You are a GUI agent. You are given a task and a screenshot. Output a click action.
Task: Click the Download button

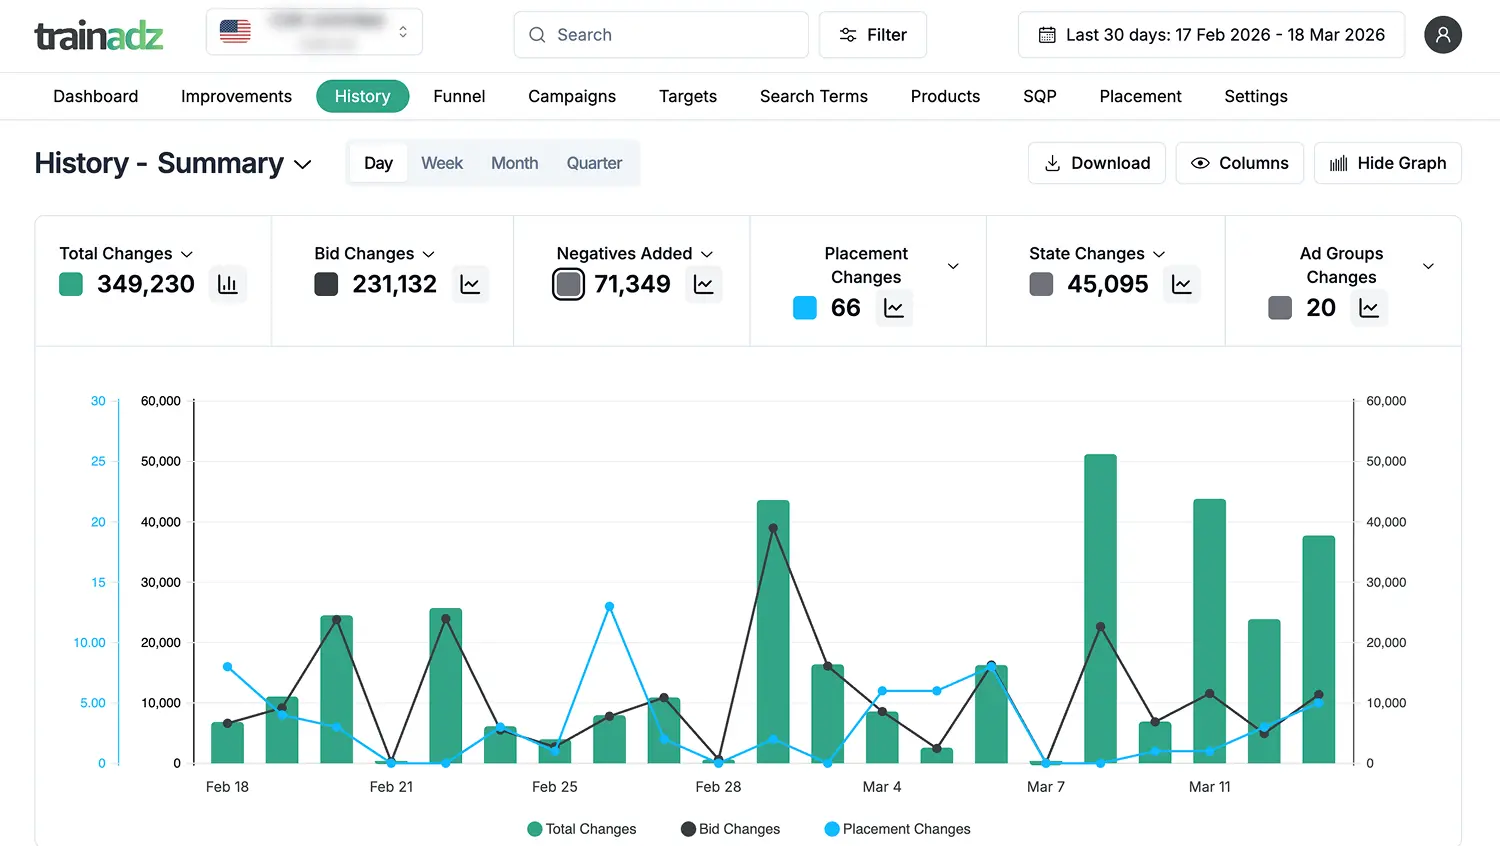pyautogui.click(x=1096, y=162)
